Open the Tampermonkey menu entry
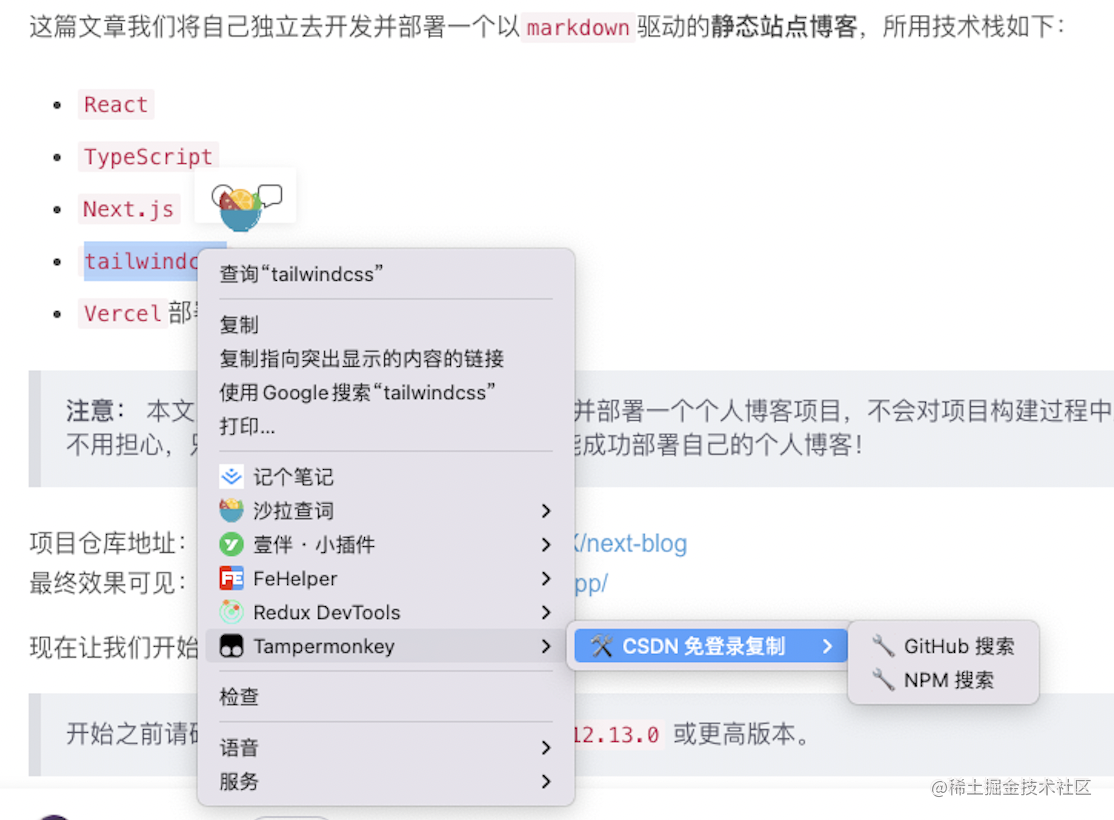The width and height of the screenshot is (1114, 820). pos(386,646)
